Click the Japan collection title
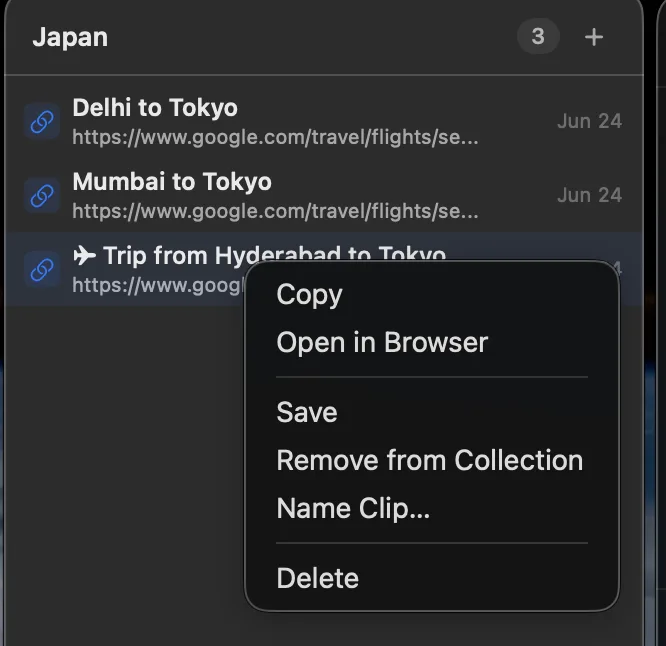This screenshot has width=666, height=646. point(71,37)
